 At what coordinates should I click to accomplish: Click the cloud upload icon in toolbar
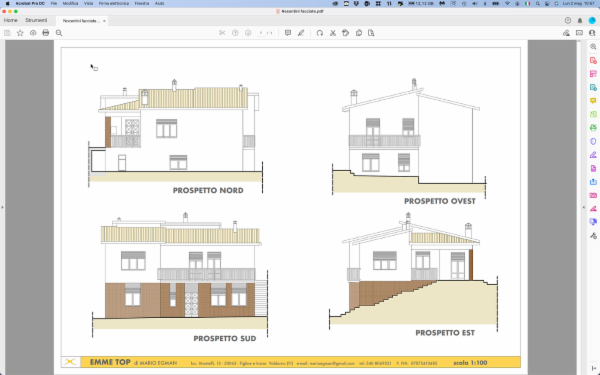[33, 33]
